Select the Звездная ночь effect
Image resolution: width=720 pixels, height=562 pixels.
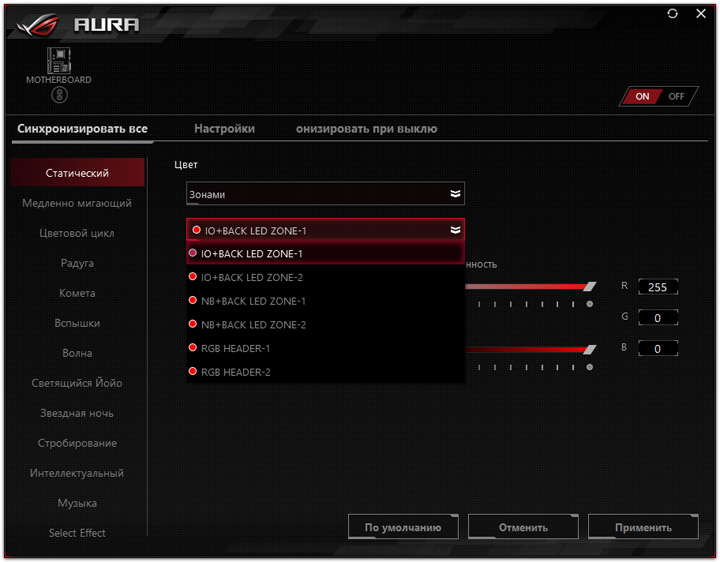[x=77, y=413]
